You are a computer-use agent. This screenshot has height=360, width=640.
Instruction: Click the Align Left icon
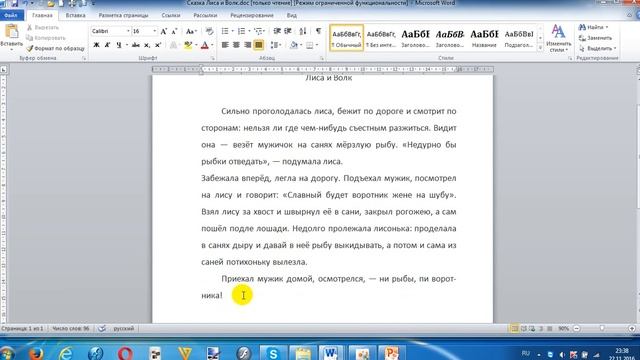point(225,45)
